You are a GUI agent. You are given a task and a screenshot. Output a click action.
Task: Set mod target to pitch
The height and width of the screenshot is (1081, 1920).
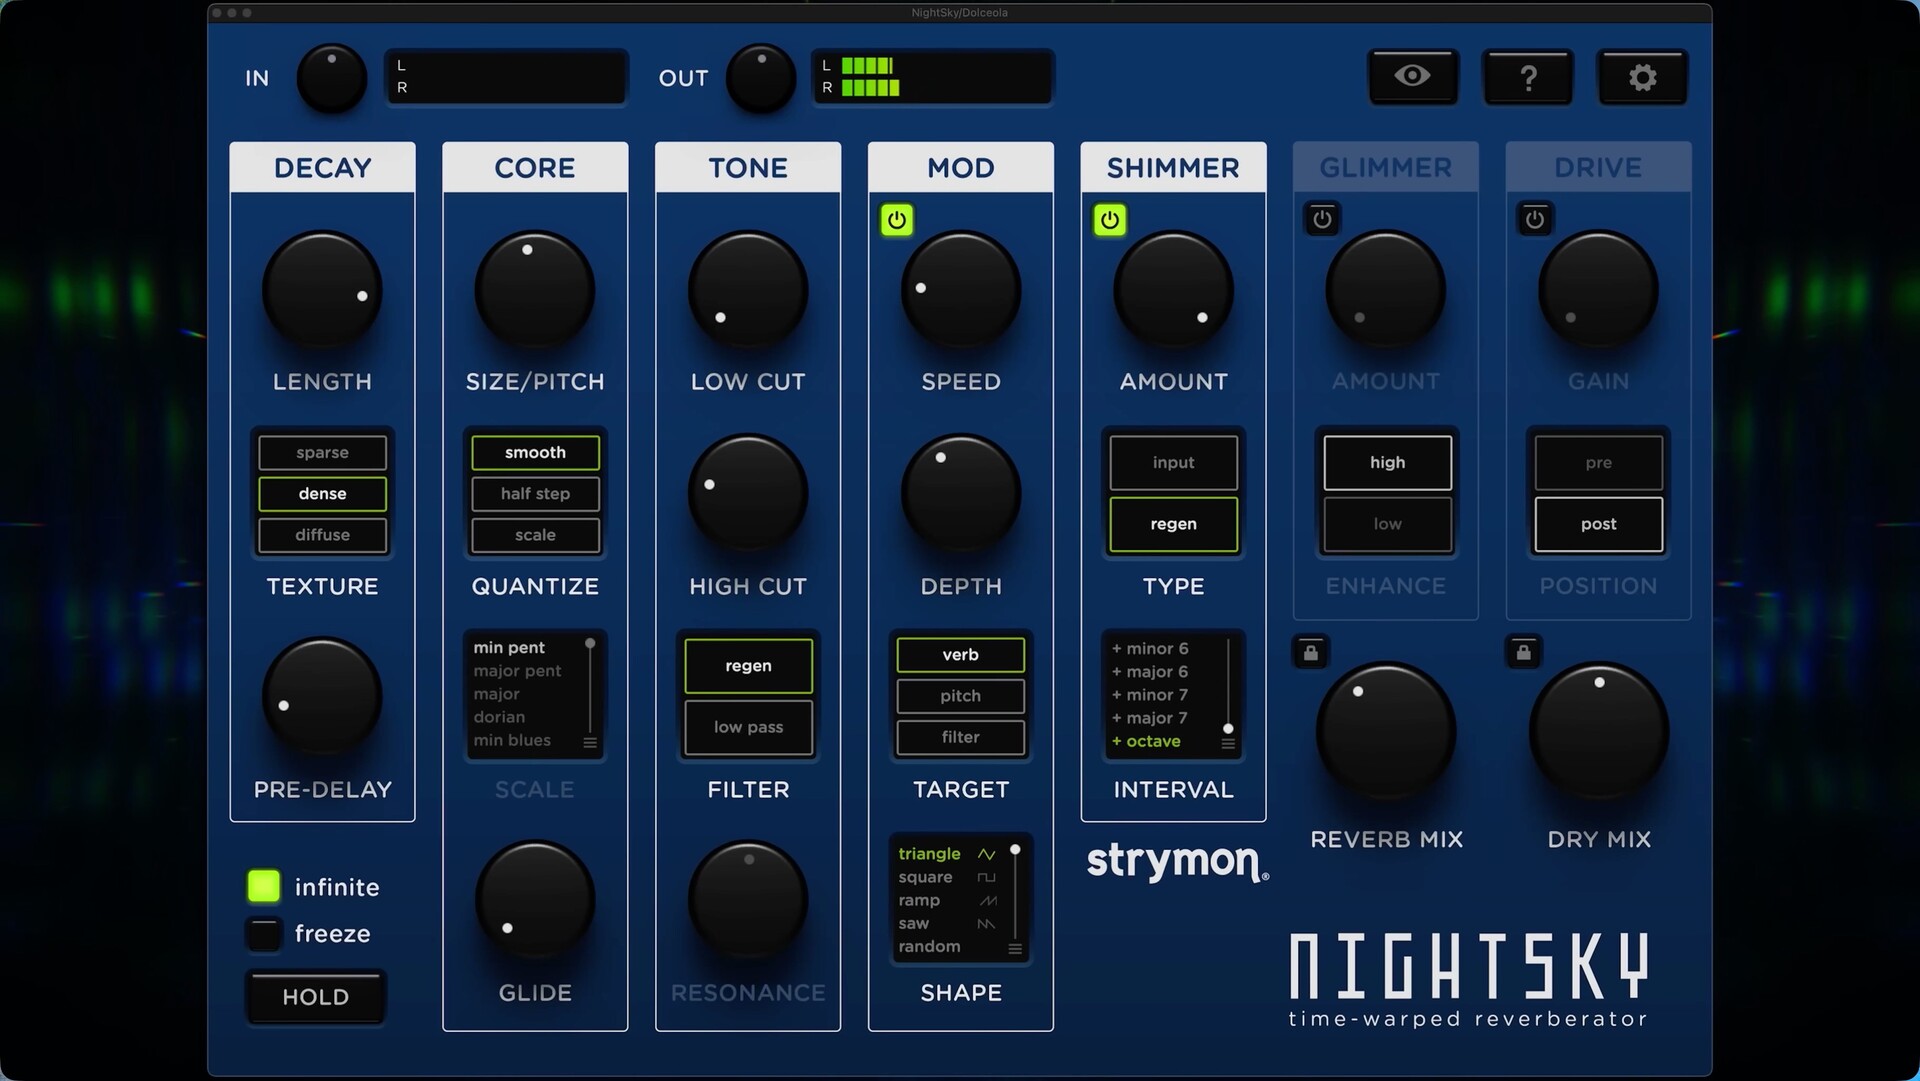tap(960, 696)
